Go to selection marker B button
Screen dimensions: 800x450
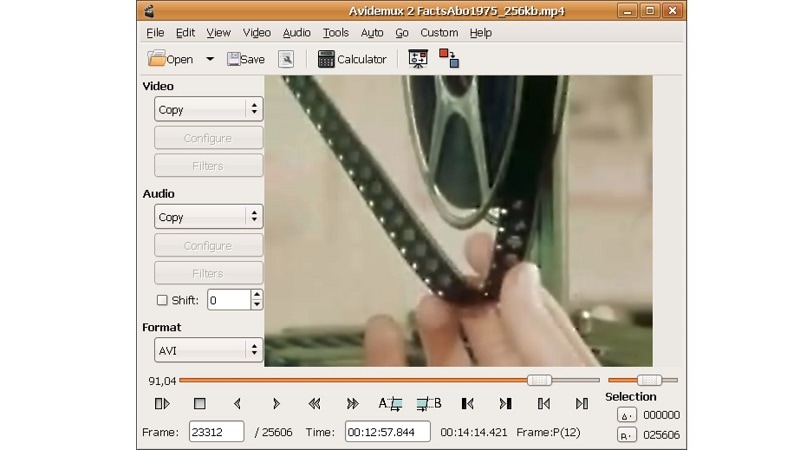tap(627, 435)
